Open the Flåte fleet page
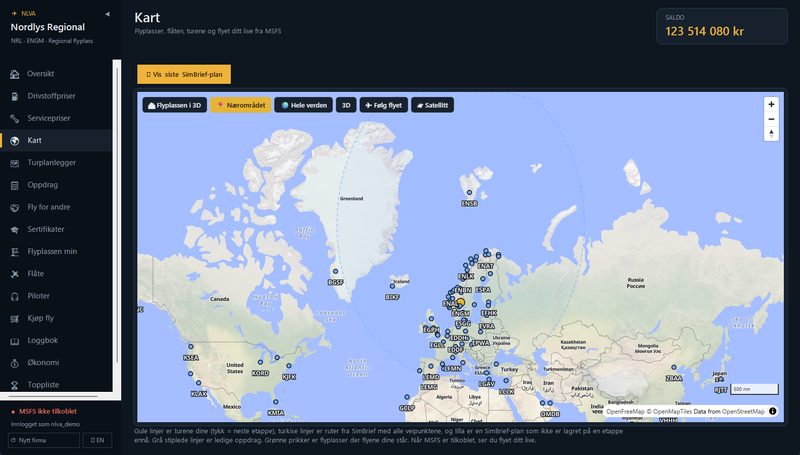The image size is (800, 455). pos(56,274)
